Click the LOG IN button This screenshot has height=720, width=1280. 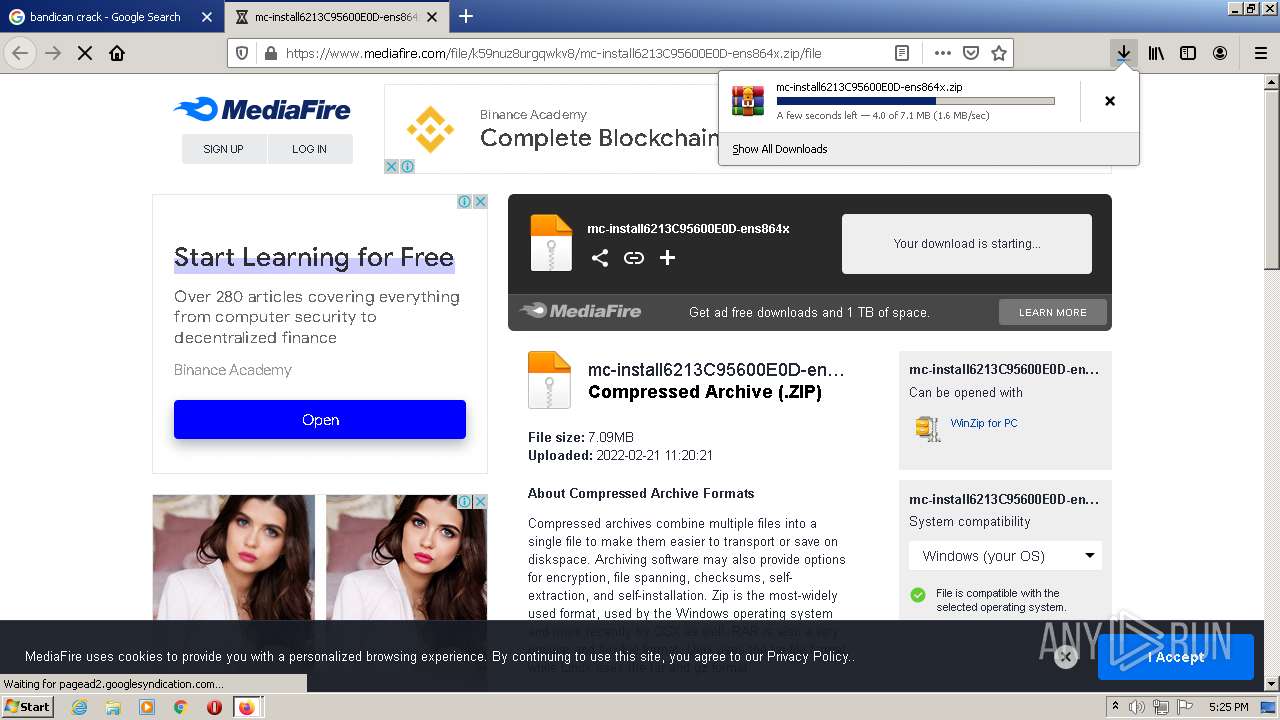click(309, 149)
